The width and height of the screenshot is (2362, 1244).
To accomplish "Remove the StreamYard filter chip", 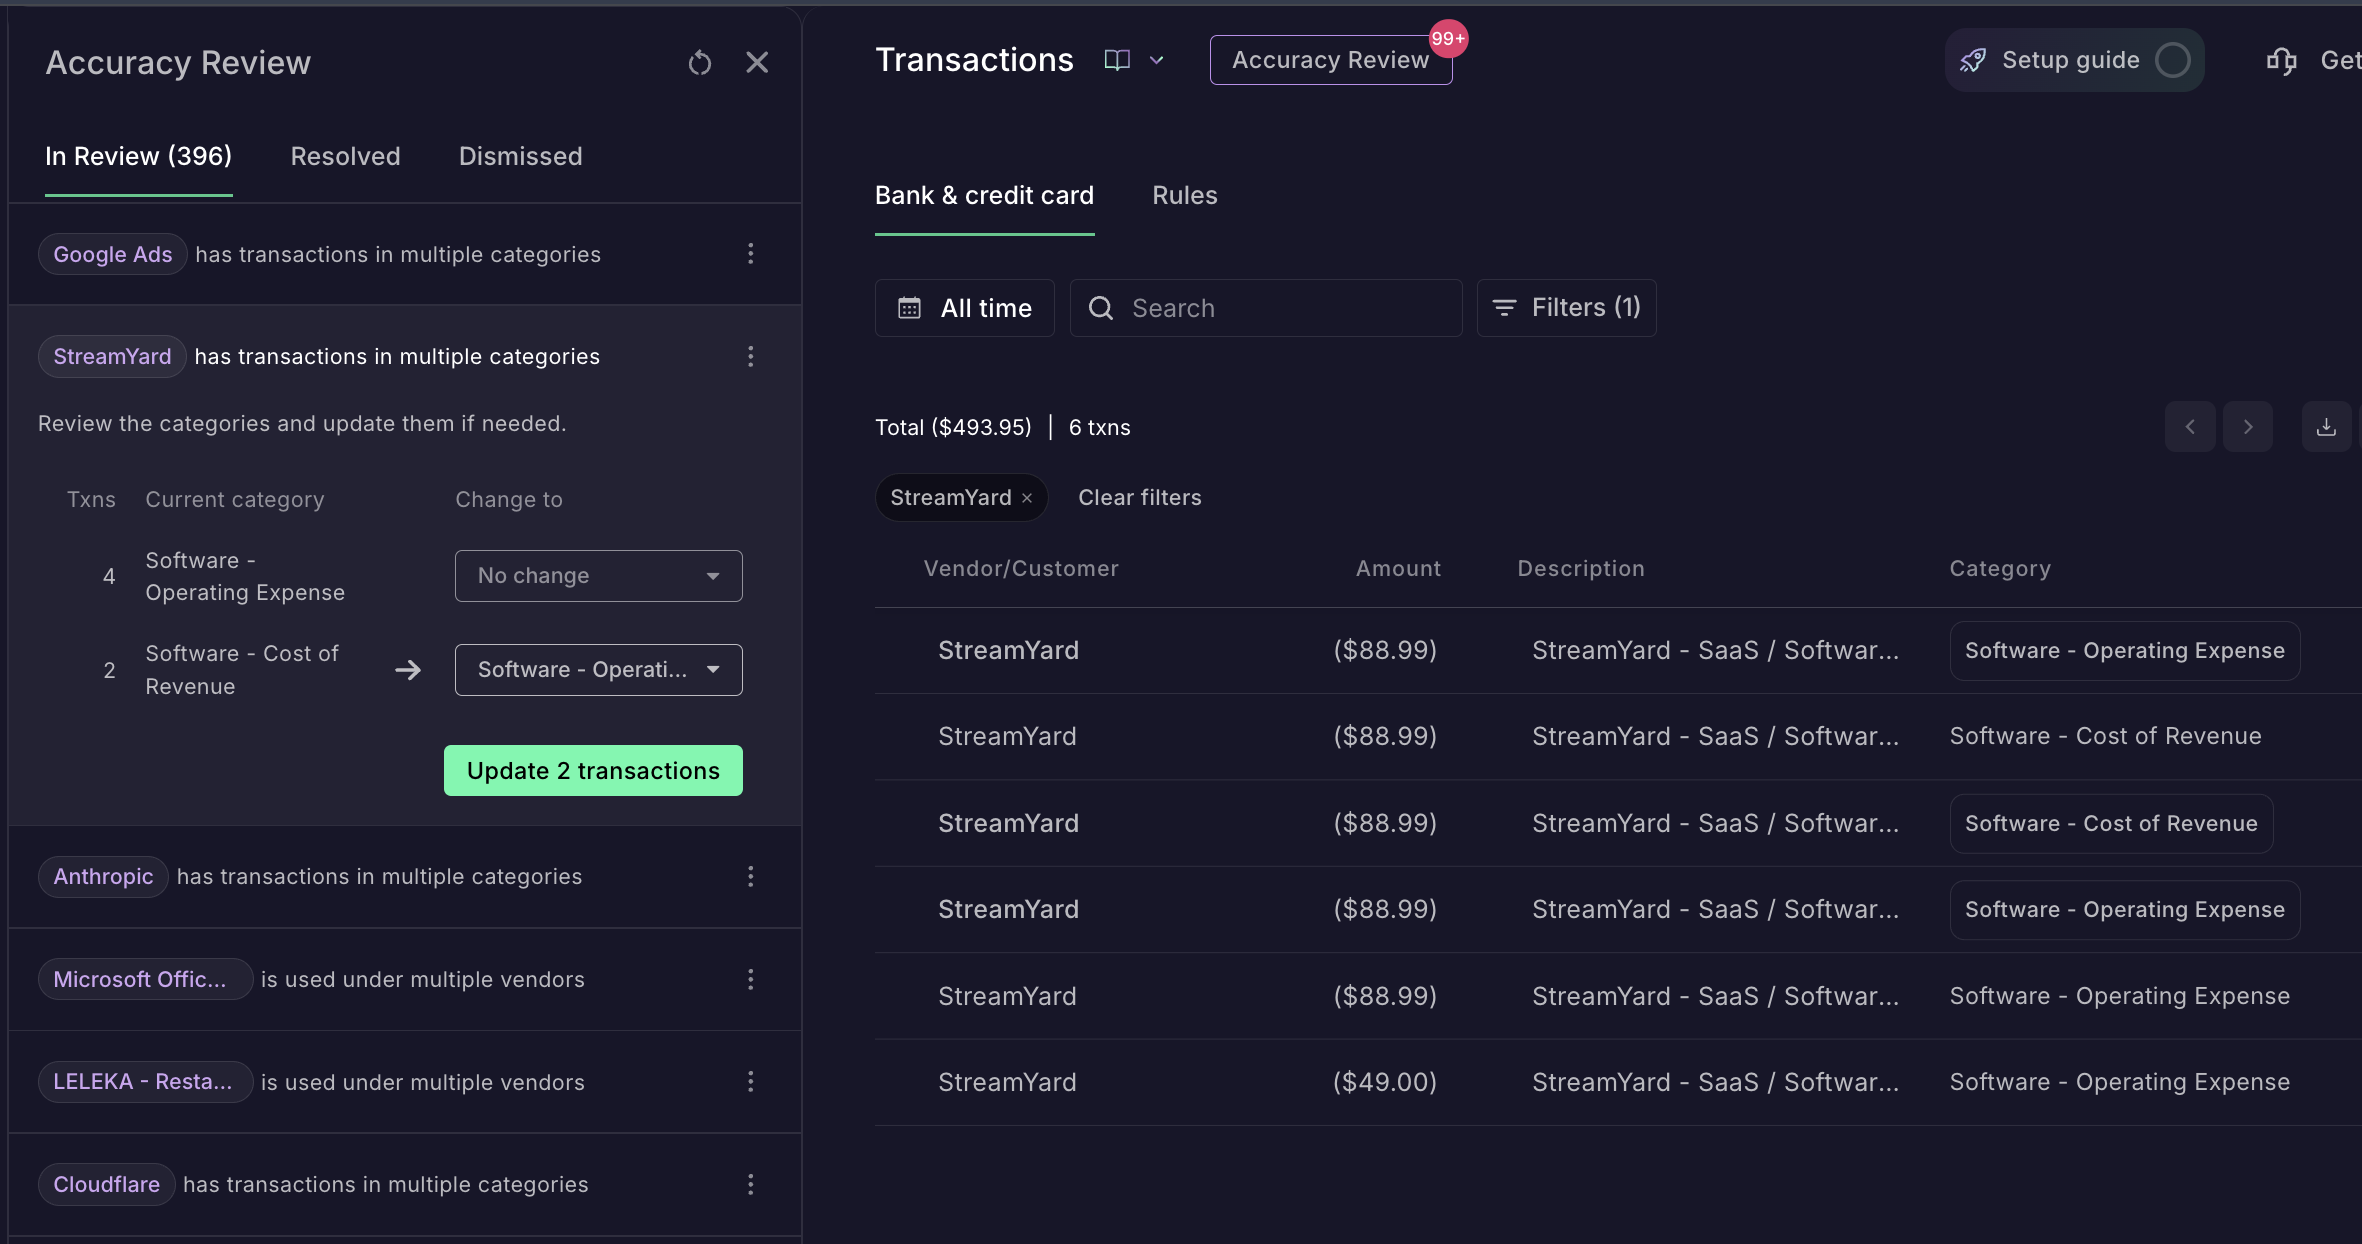I will [1027, 498].
